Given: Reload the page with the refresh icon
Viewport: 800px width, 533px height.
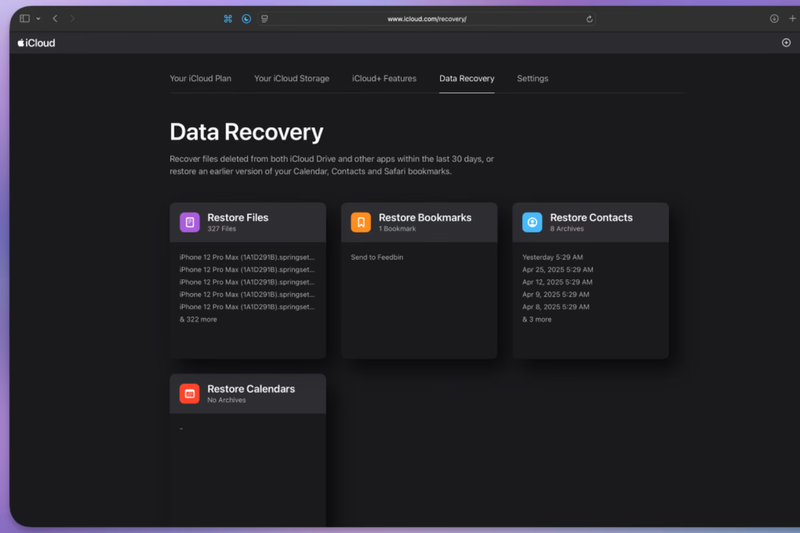Looking at the screenshot, I should [589, 19].
